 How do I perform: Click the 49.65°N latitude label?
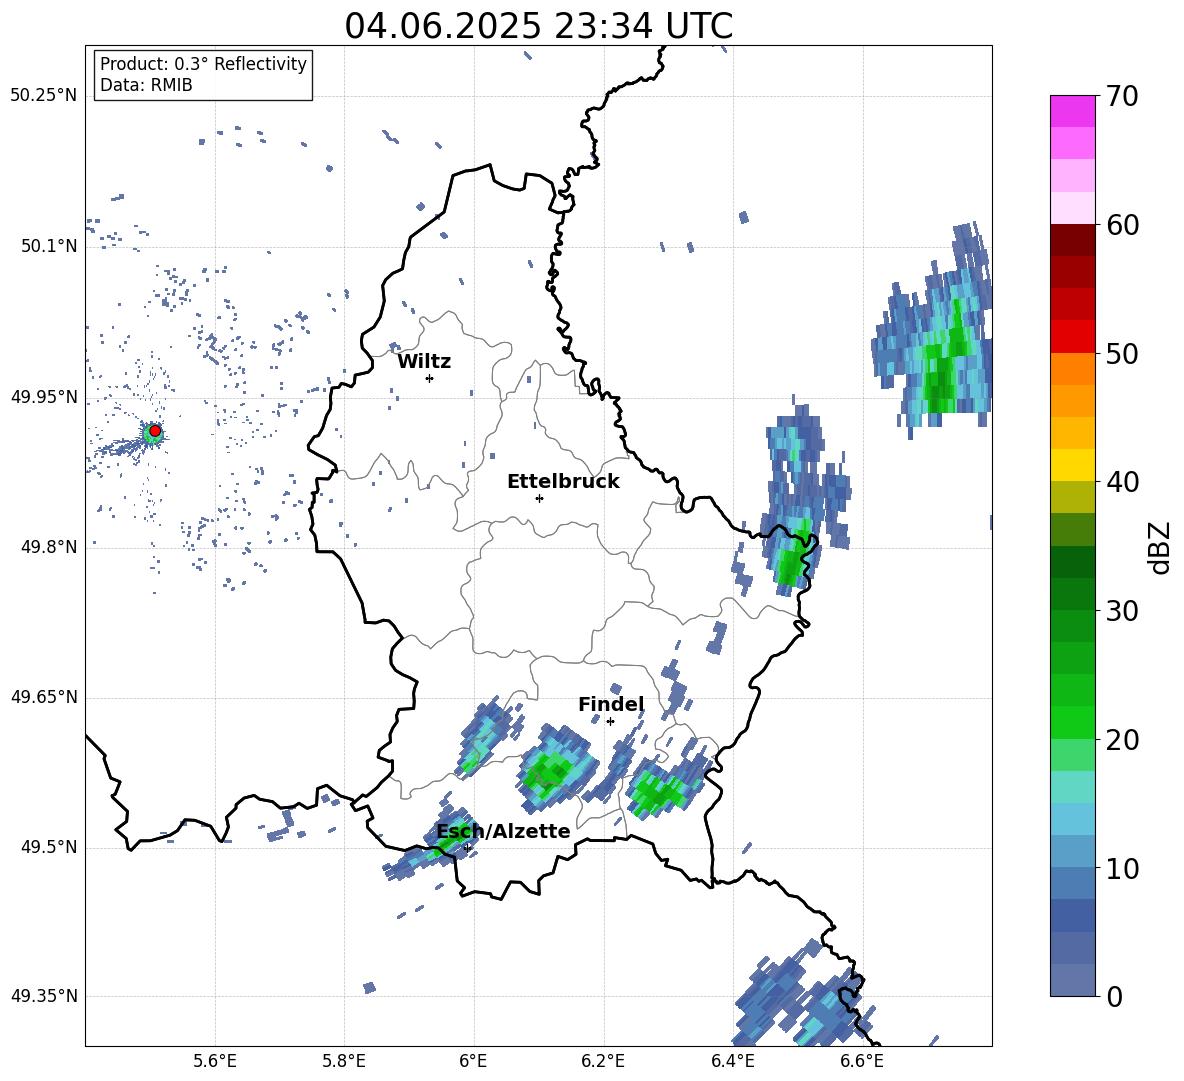pyautogui.click(x=44, y=698)
